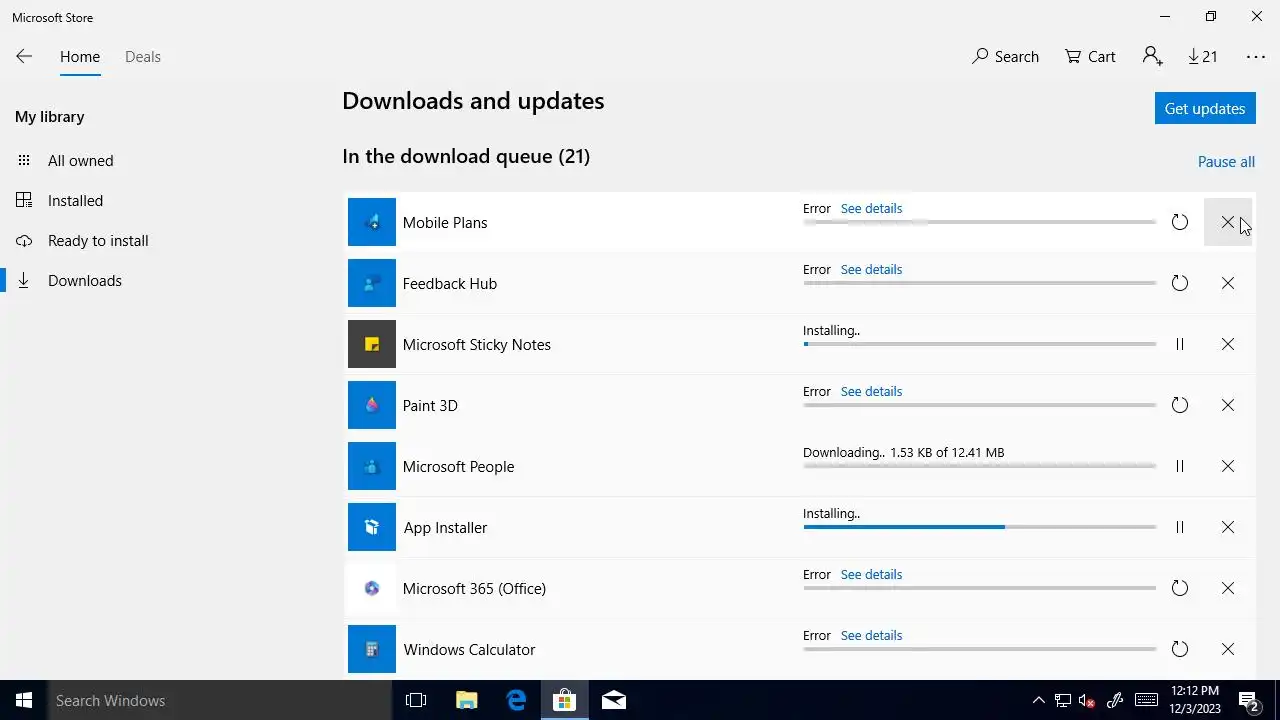
Task: Cancel the Paint 3D download
Action: pyautogui.click(x=1228, y=405)
